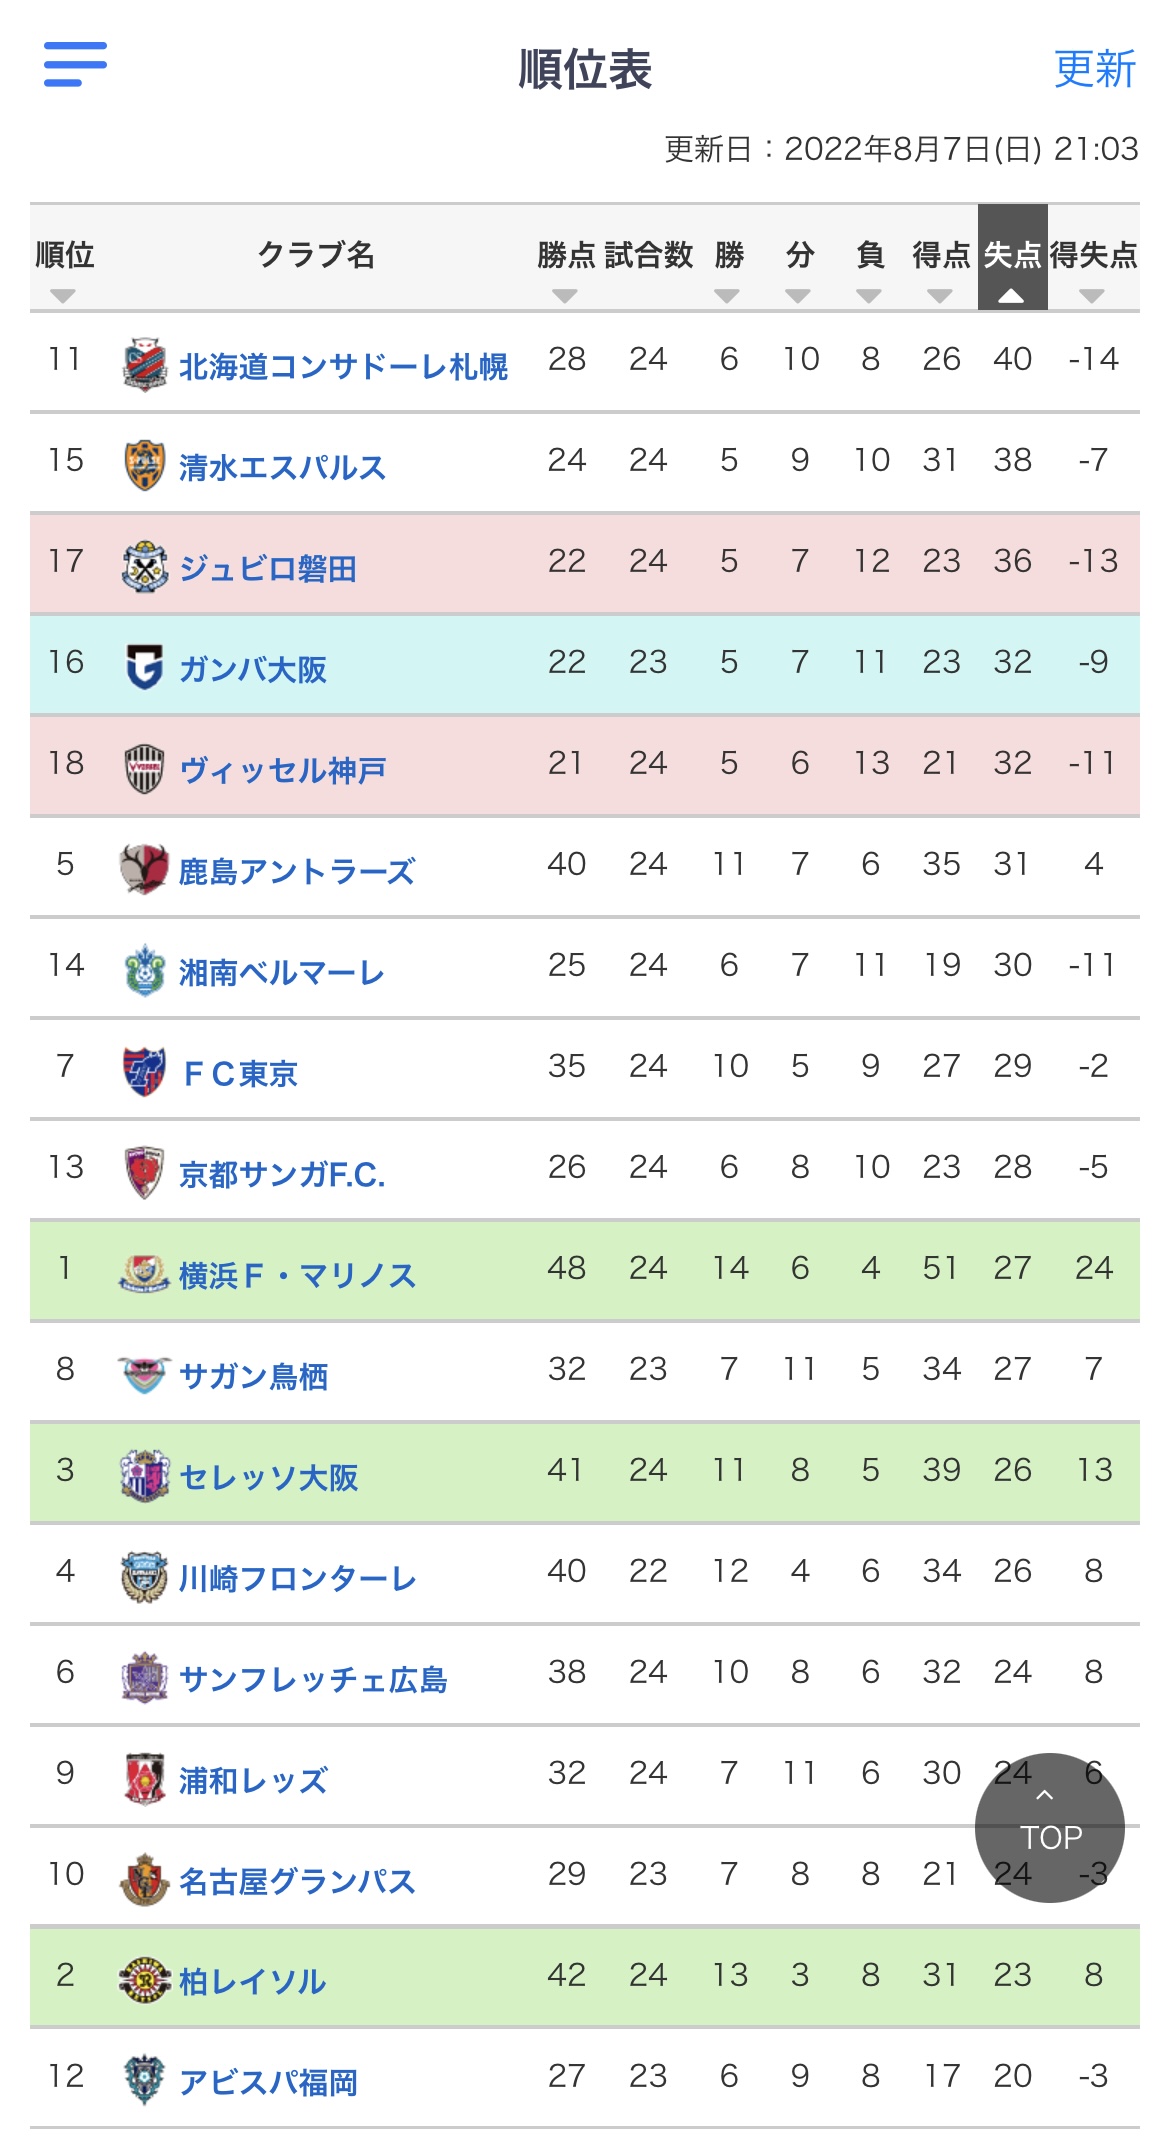Image resolution: width=1170 pixels, height=2149 pixels.
Task: Tap the 更新 refresh link
Action: 1094,69
